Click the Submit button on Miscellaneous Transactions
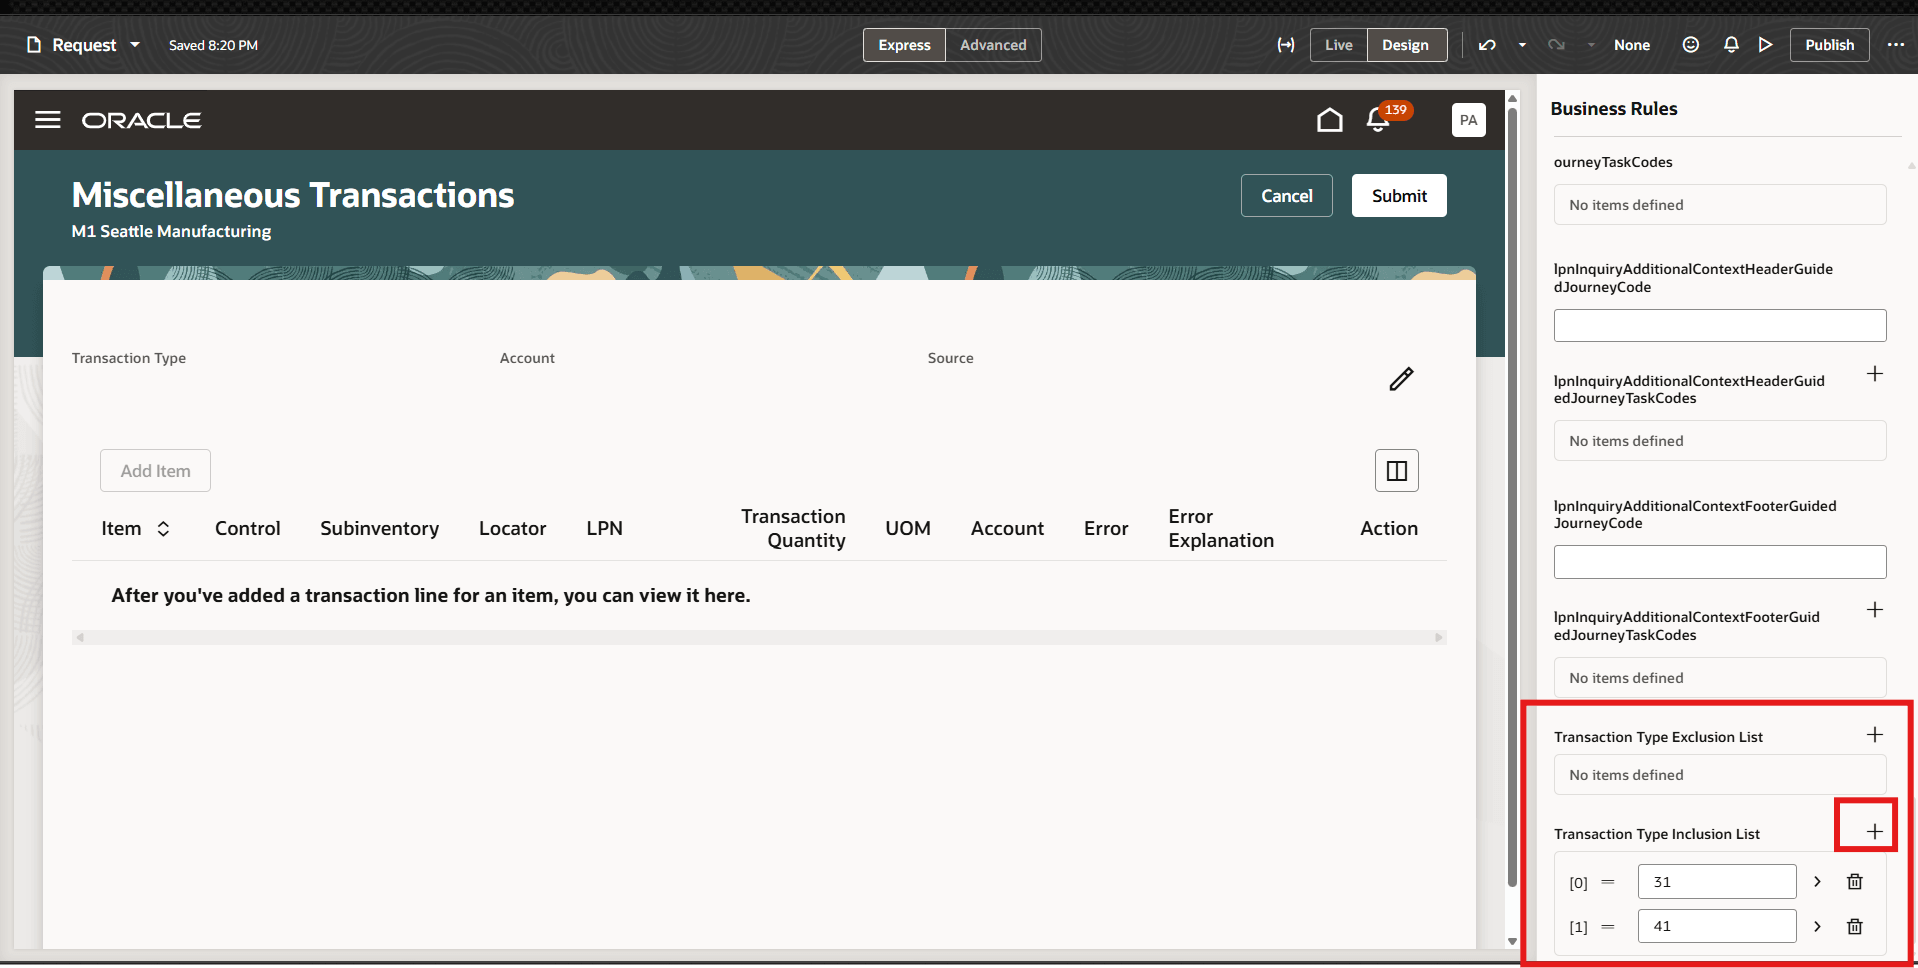The image size is (1918, 968). [x=1398, y=195]
